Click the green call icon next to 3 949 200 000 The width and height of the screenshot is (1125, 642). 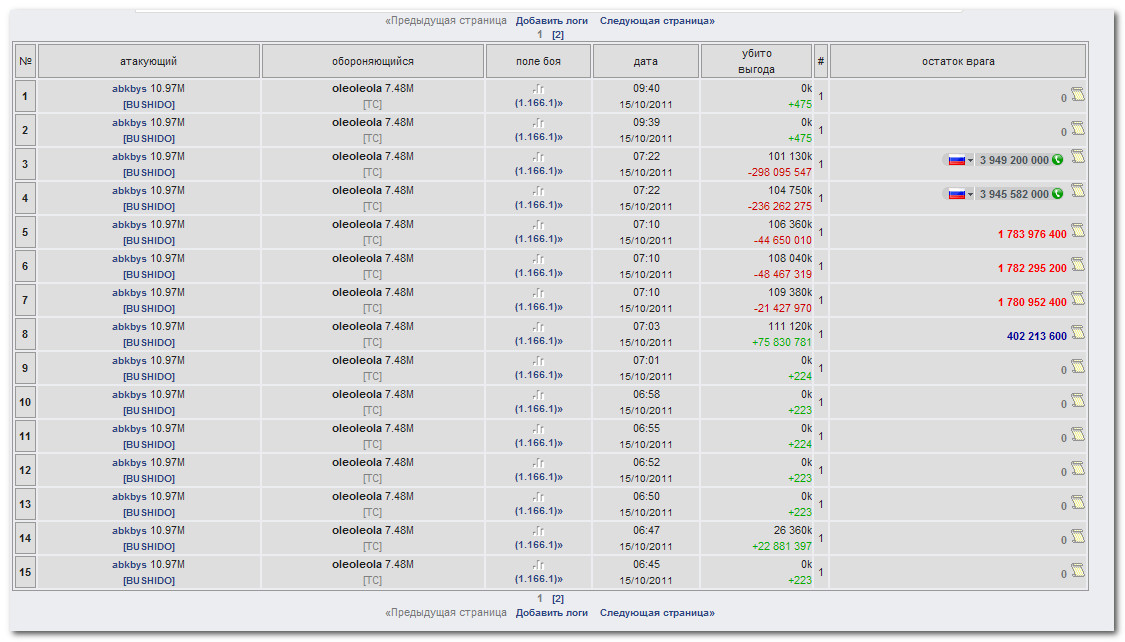tap(1057, 160)
